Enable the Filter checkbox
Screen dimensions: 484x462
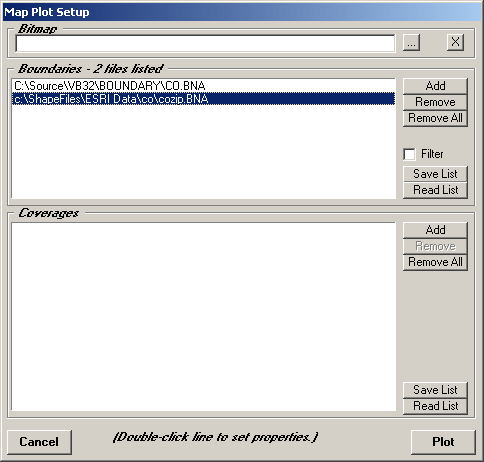click(x=409, y=154)
